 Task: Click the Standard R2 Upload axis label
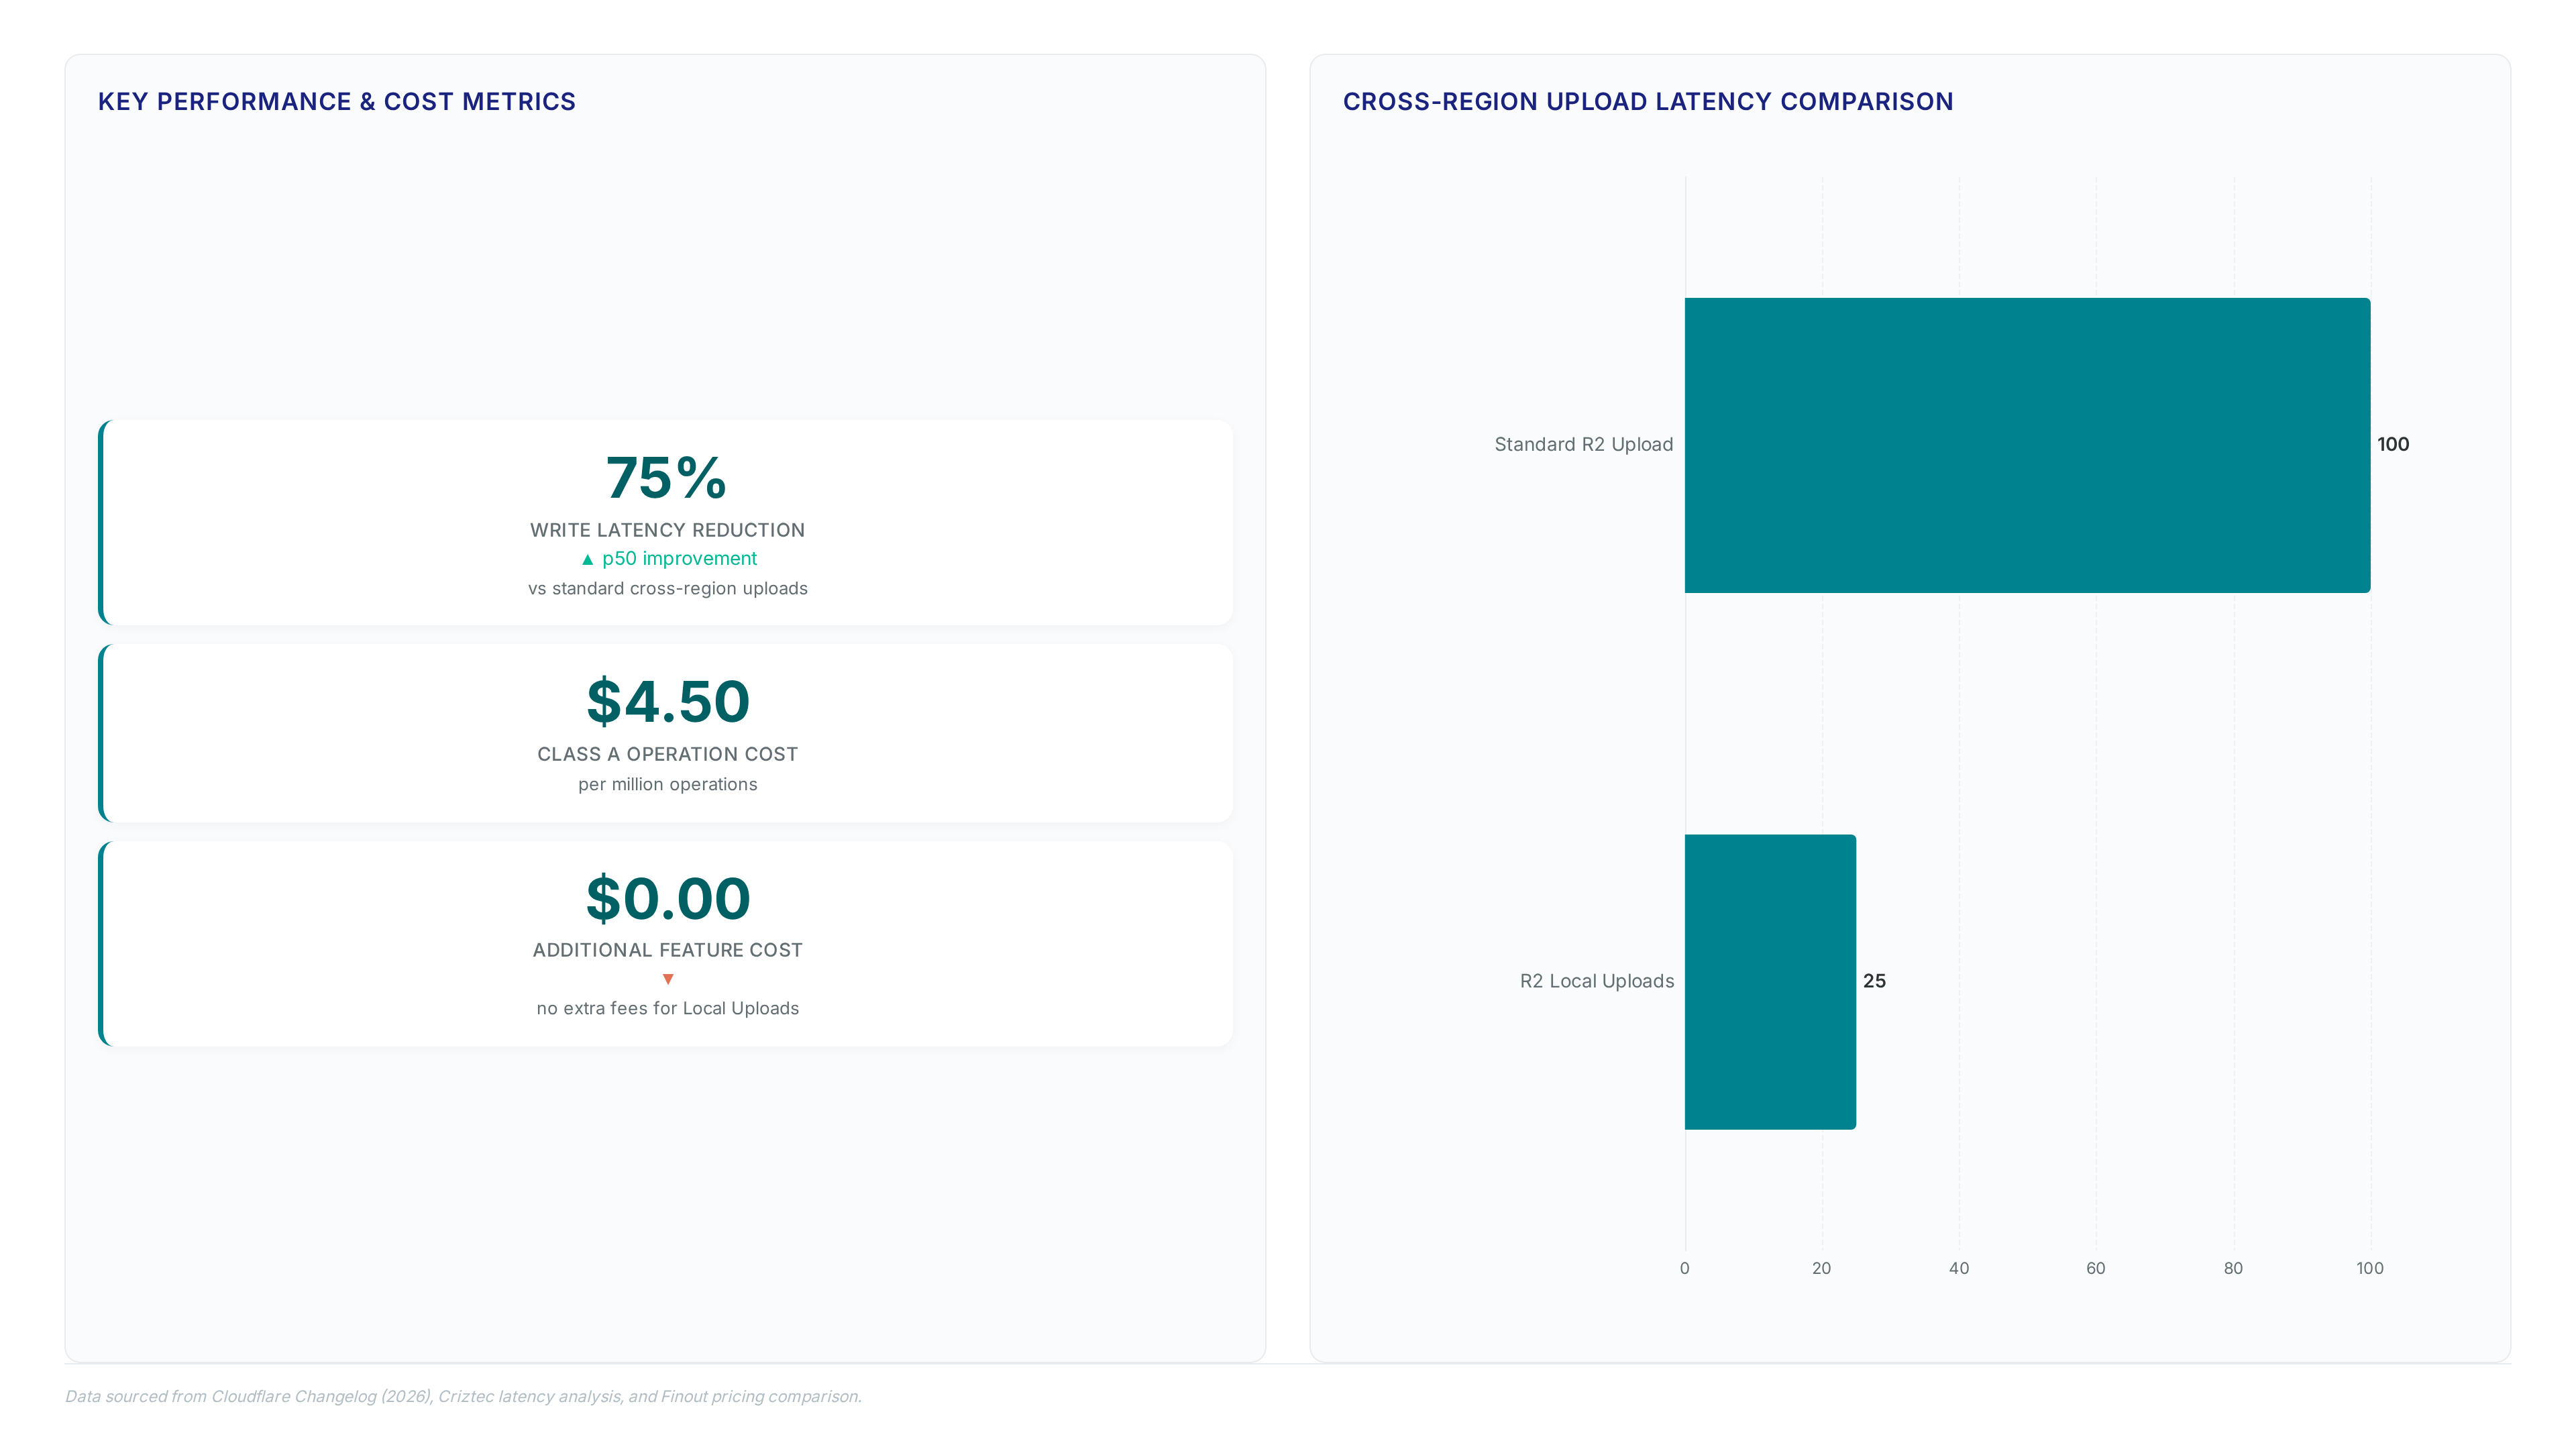point(1583,444)
